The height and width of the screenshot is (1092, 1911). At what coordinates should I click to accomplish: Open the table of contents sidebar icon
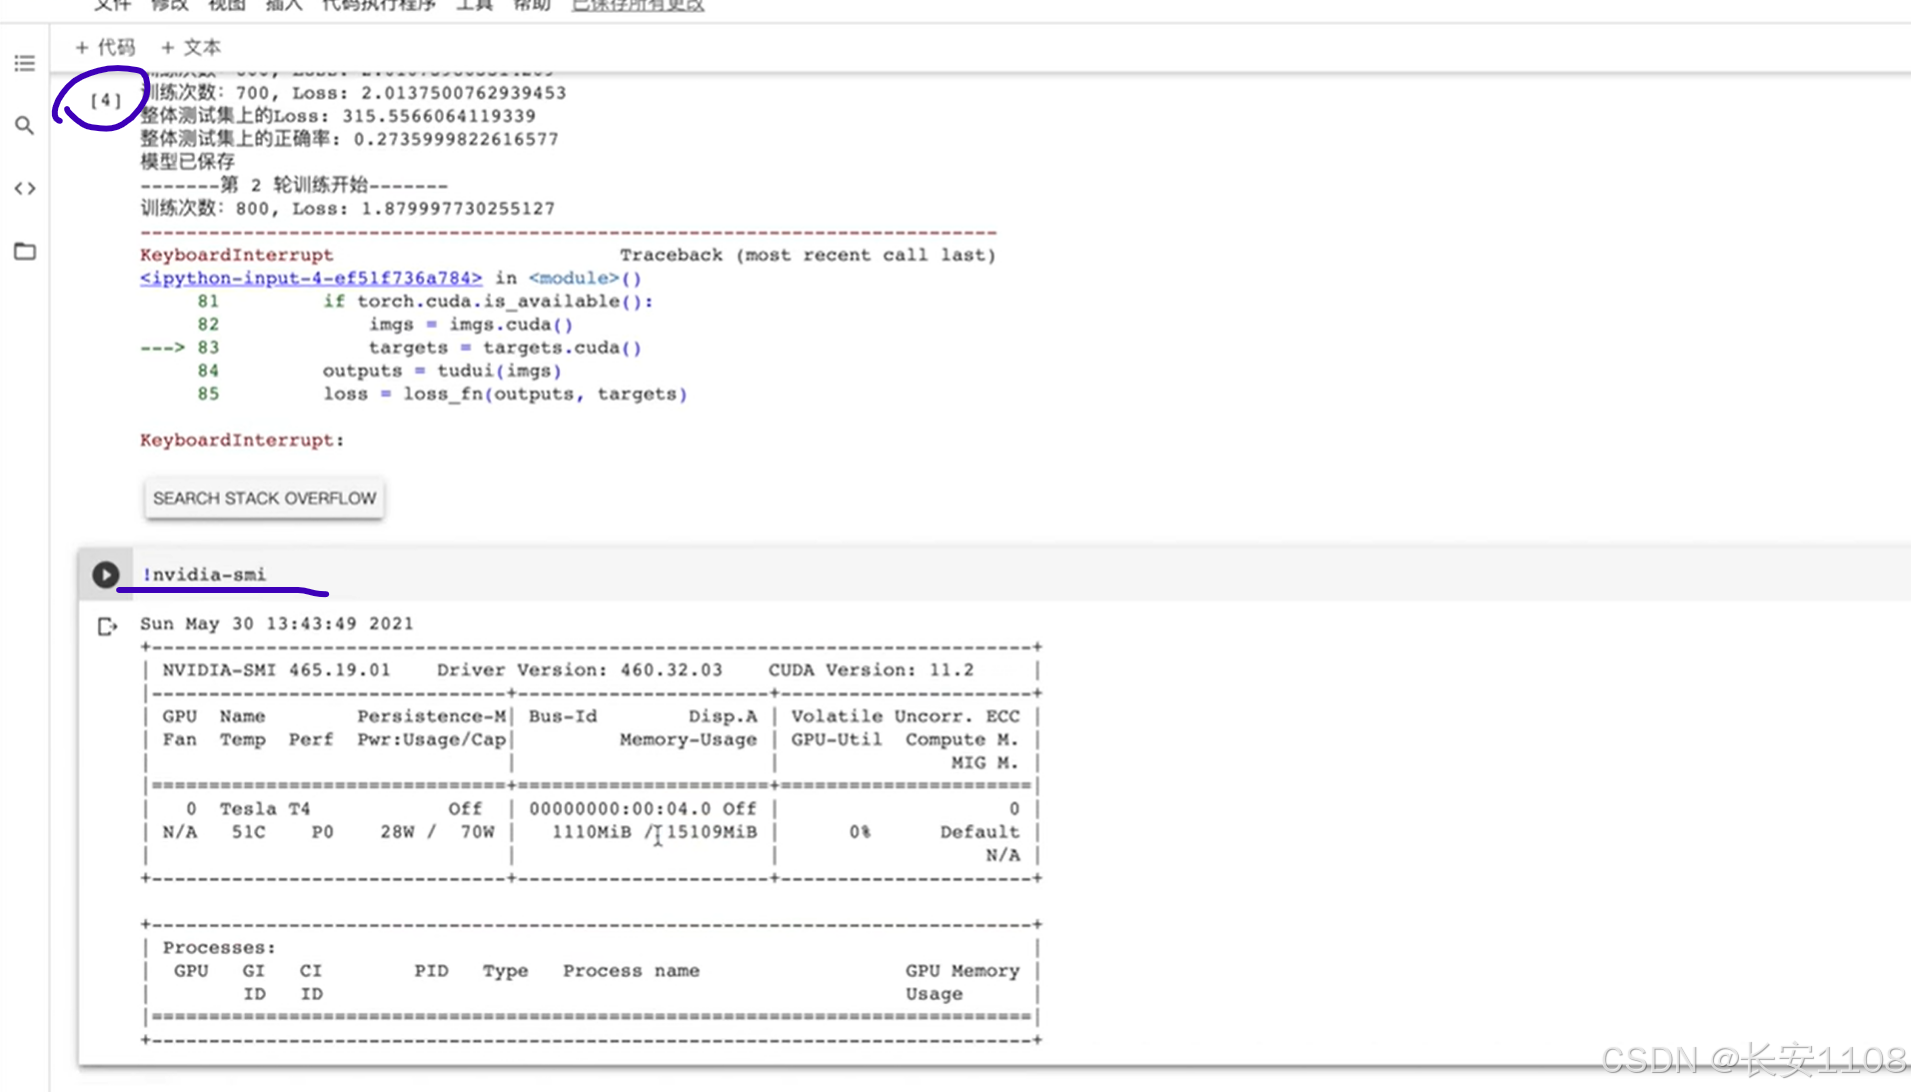tap(25, 64)
